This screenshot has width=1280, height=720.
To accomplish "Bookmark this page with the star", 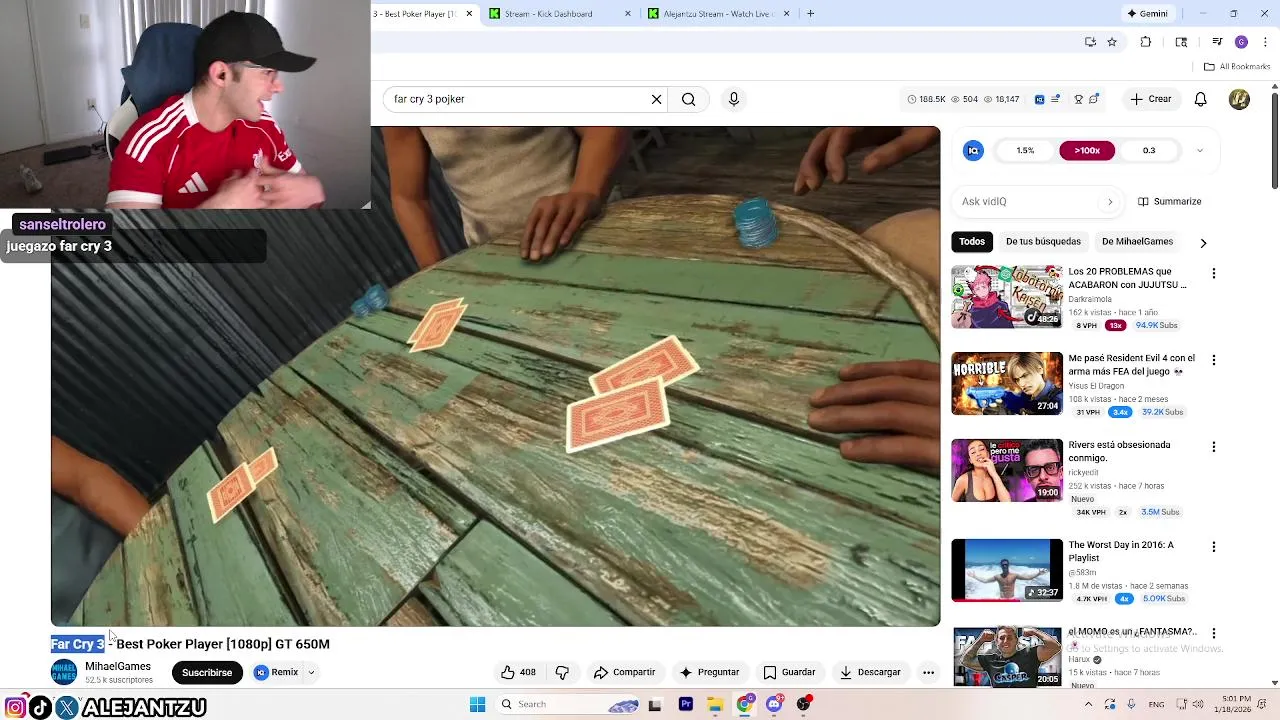I will 1111,42.
